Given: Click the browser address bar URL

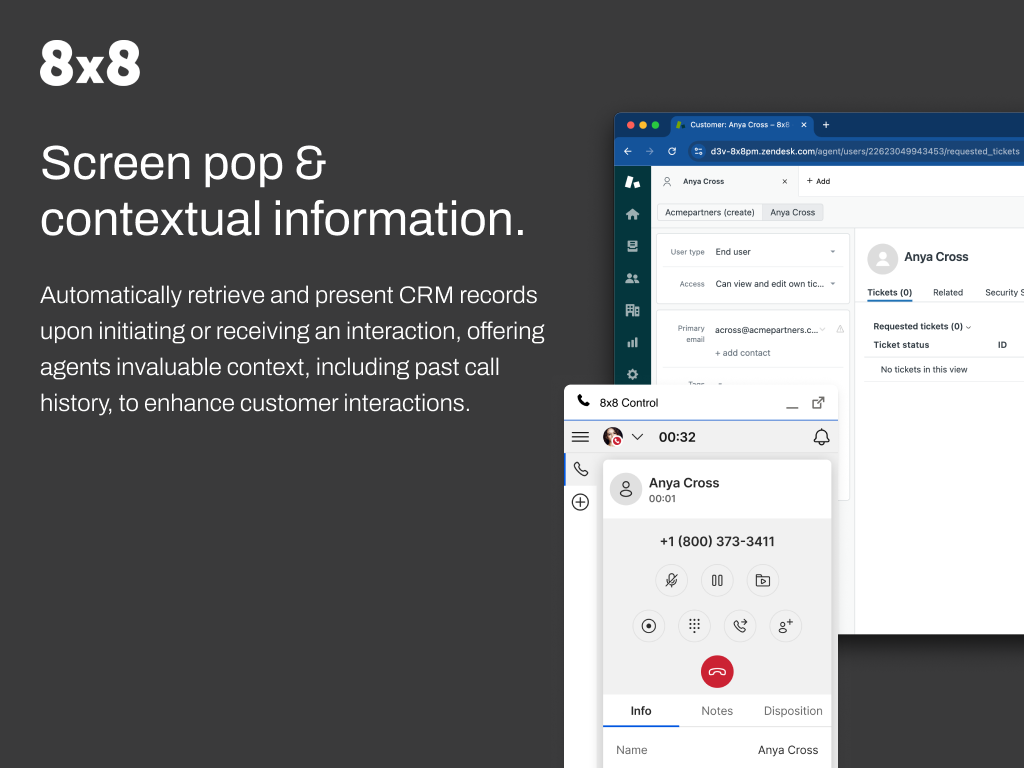Looking at the screenshot, I should pos(865,151).
